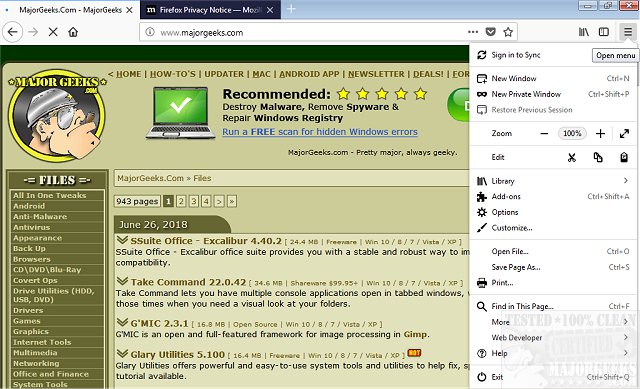Click the MajorGeeks logo image
This screenshot has height=389, width=640.
(x=57, y=115)
